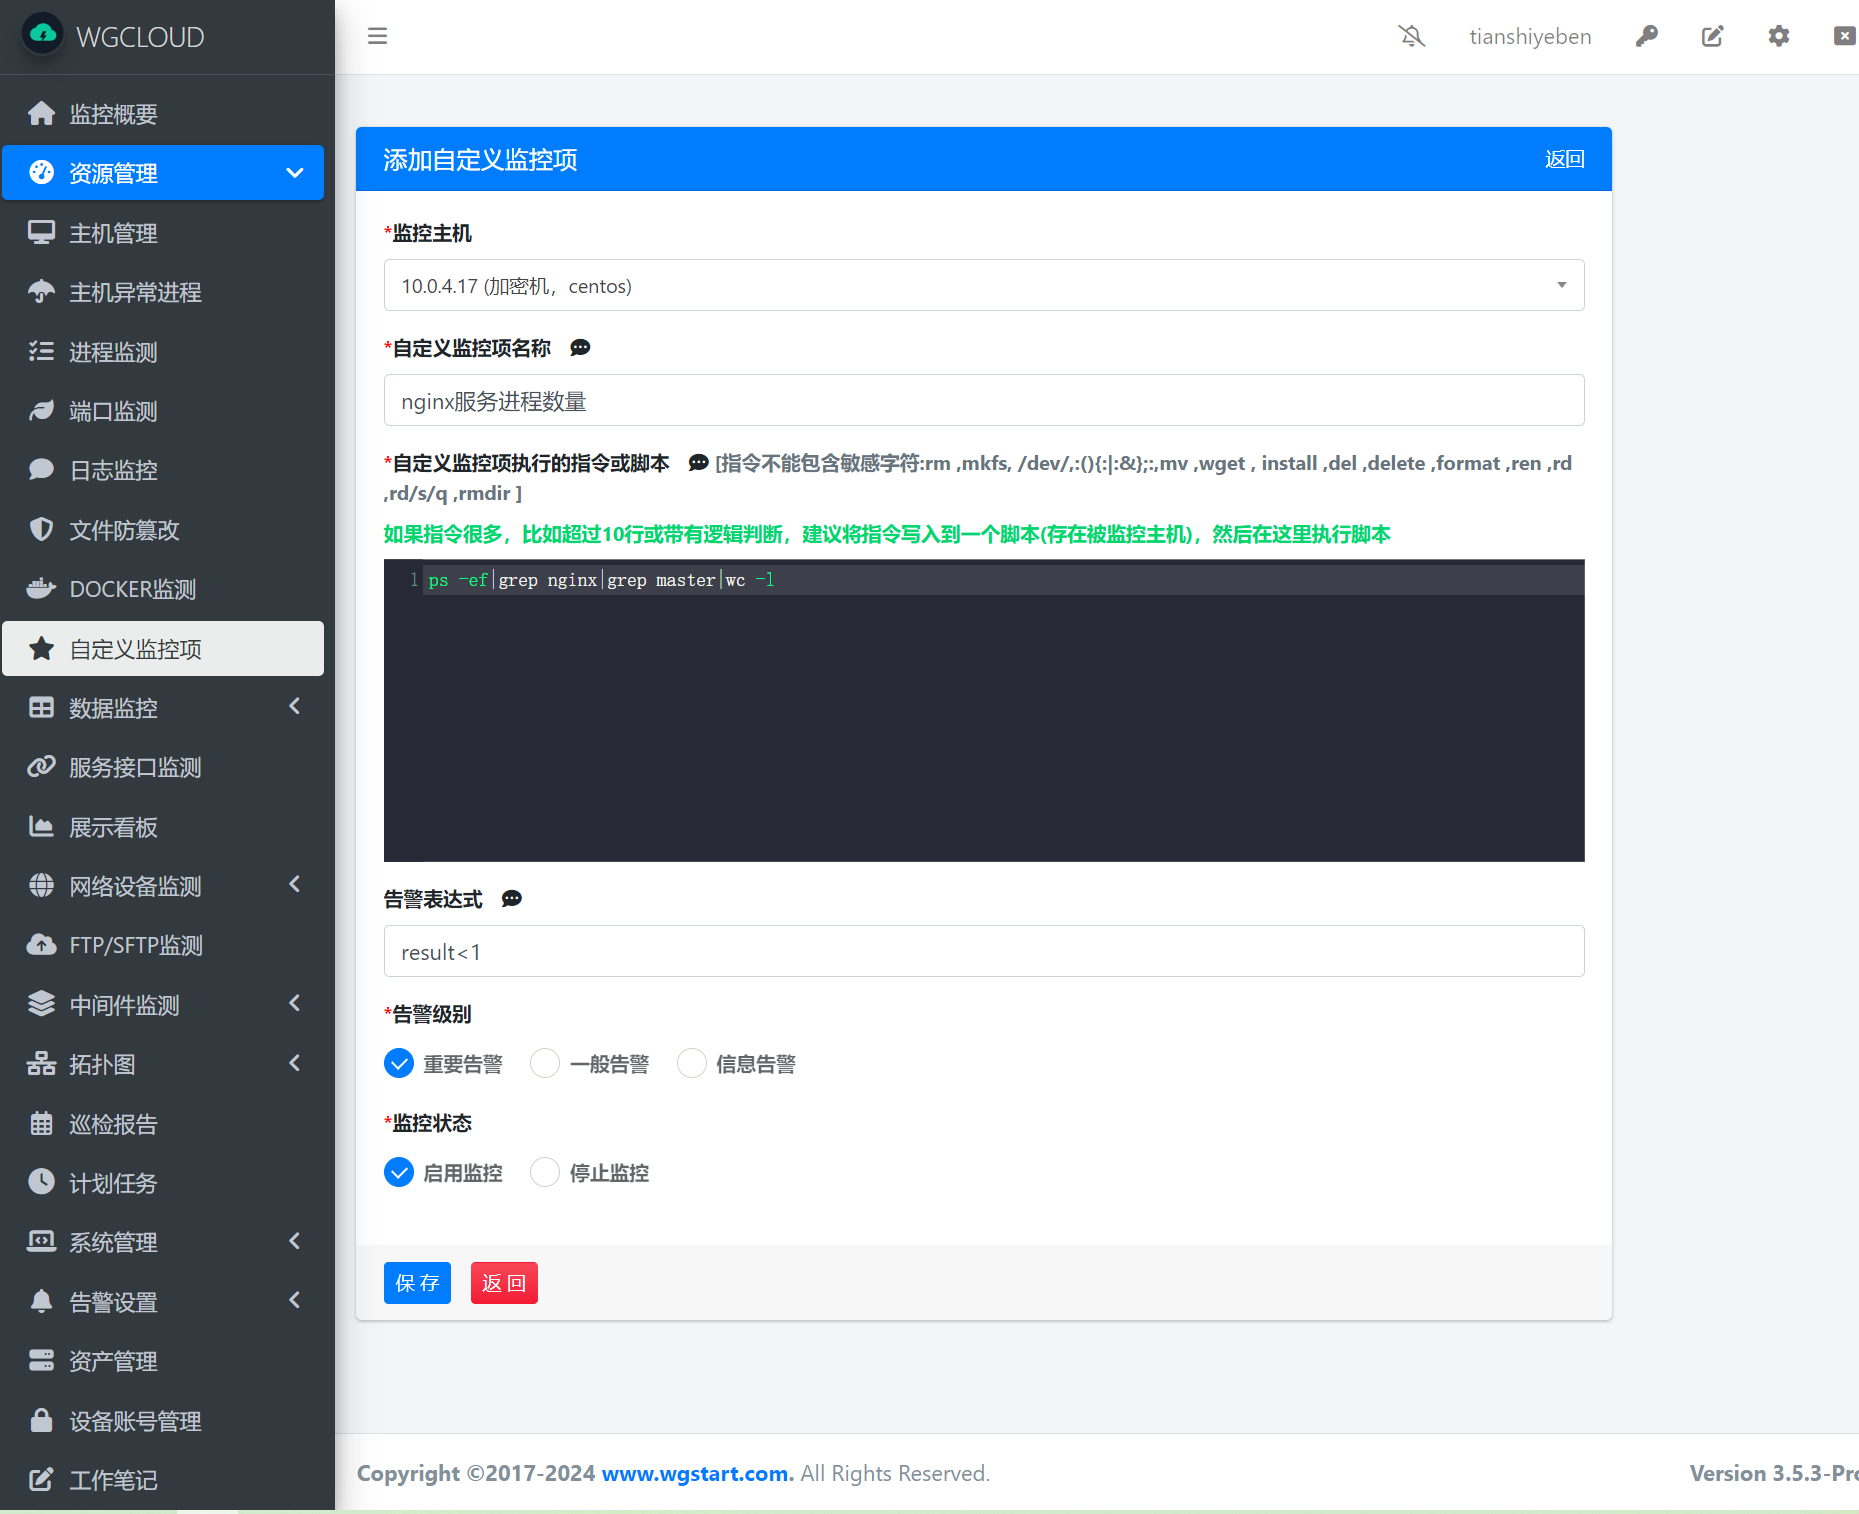Open the www.wgstart.com footer link
The width and height of the screenshot is (1859, 1514).
pyautogui.click(x=695, y=1473)
